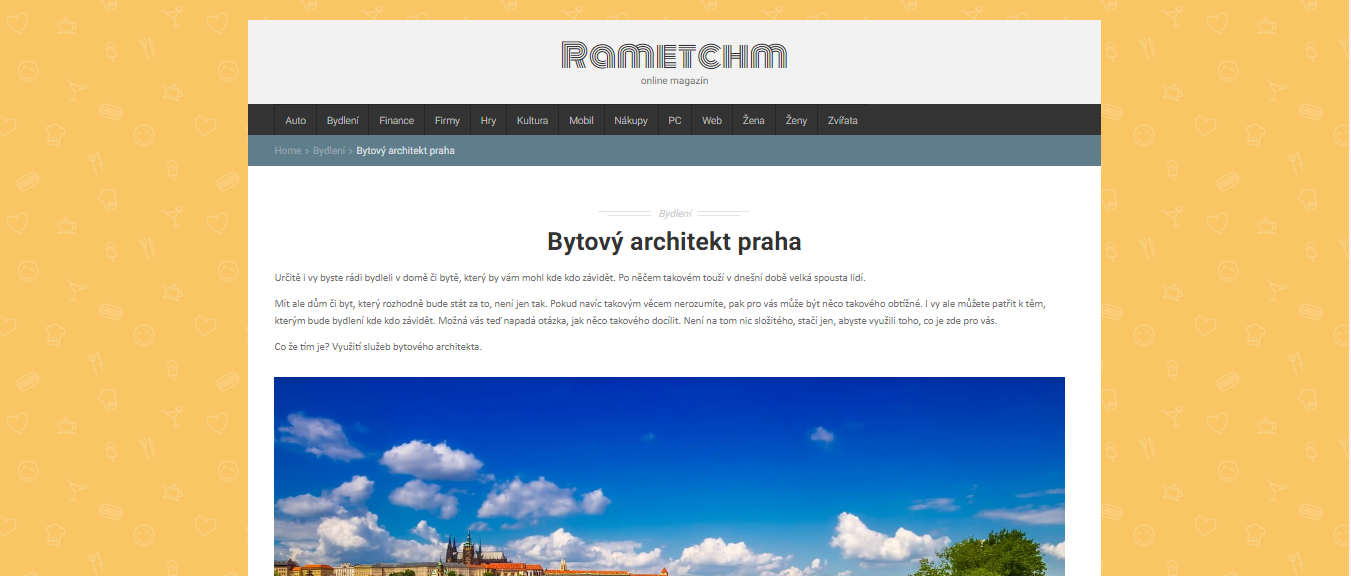Viewport: 1351px width, 576px height.
Task: Click the Home breadcrumb link
Action: click(288, 150)
